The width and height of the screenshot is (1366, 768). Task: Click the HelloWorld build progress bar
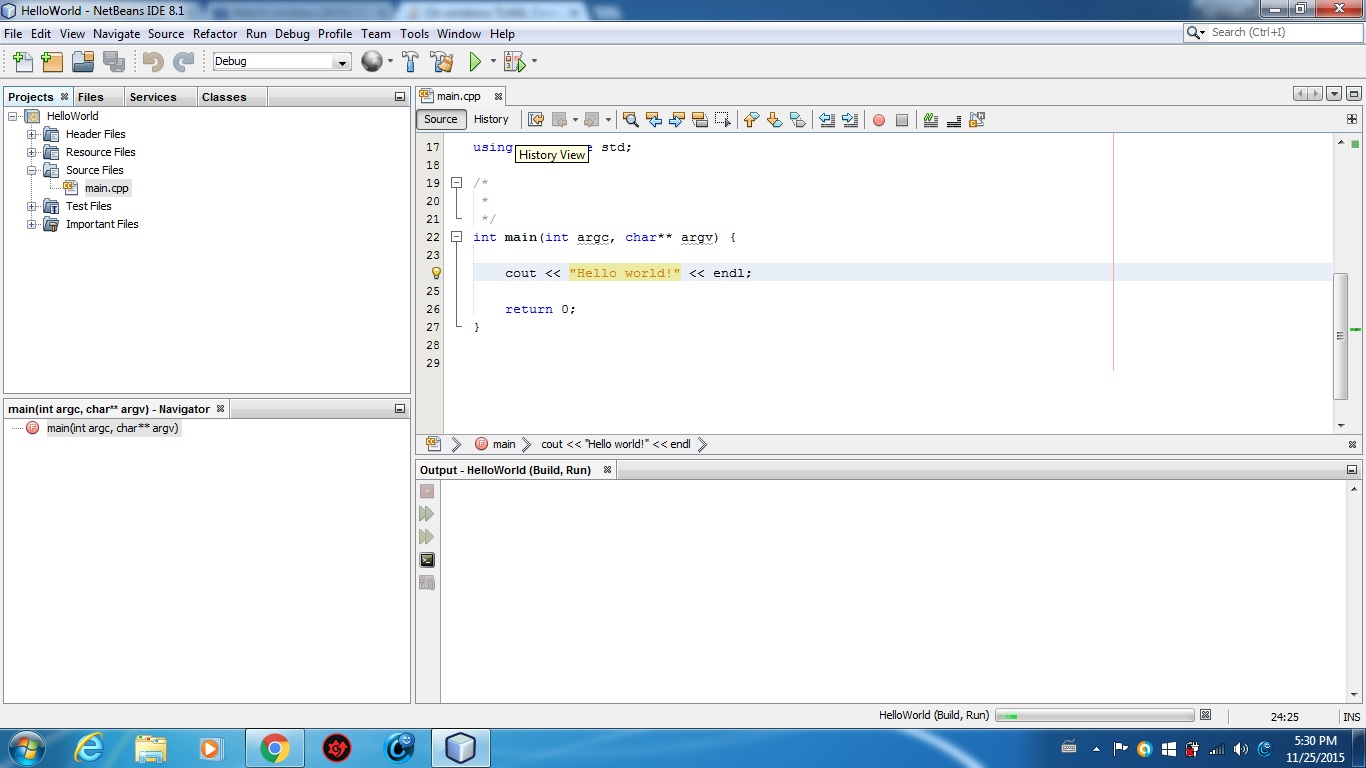coord(1095,716)
